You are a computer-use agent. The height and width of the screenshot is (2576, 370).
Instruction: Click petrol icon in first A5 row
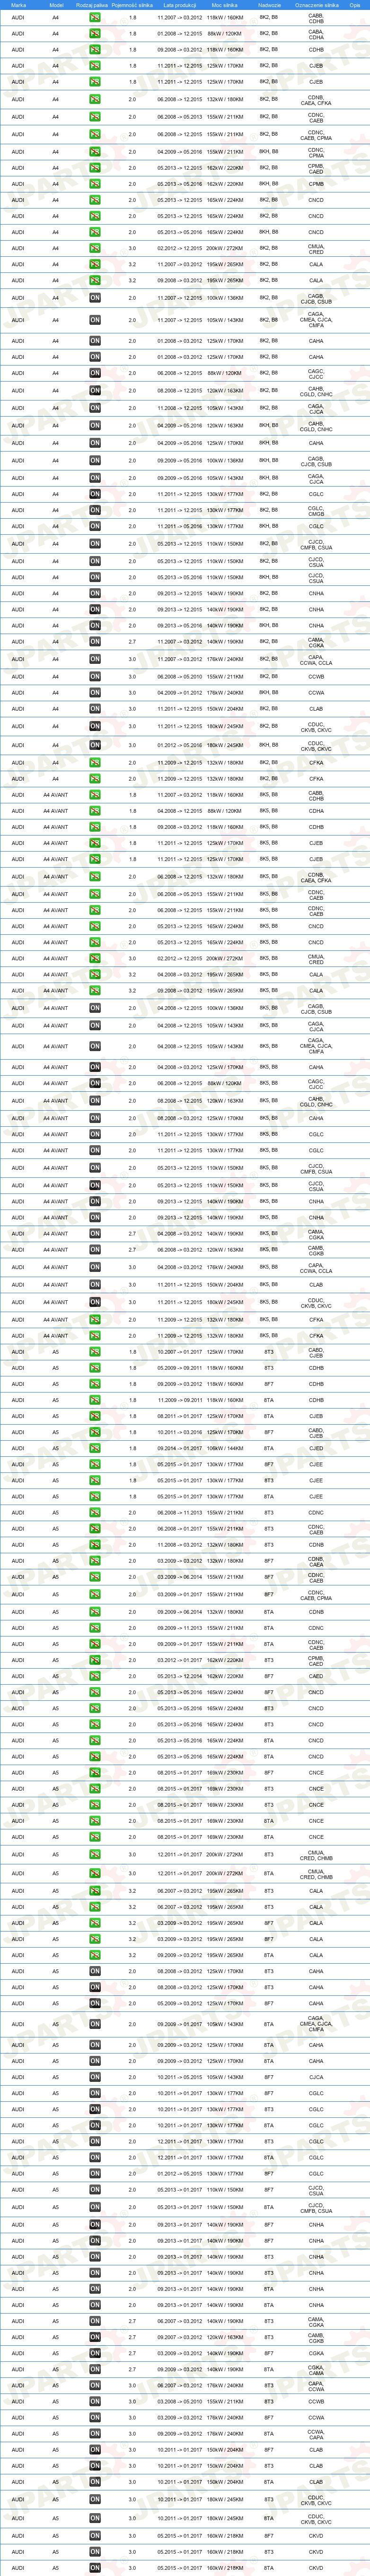pos(95,1352)
